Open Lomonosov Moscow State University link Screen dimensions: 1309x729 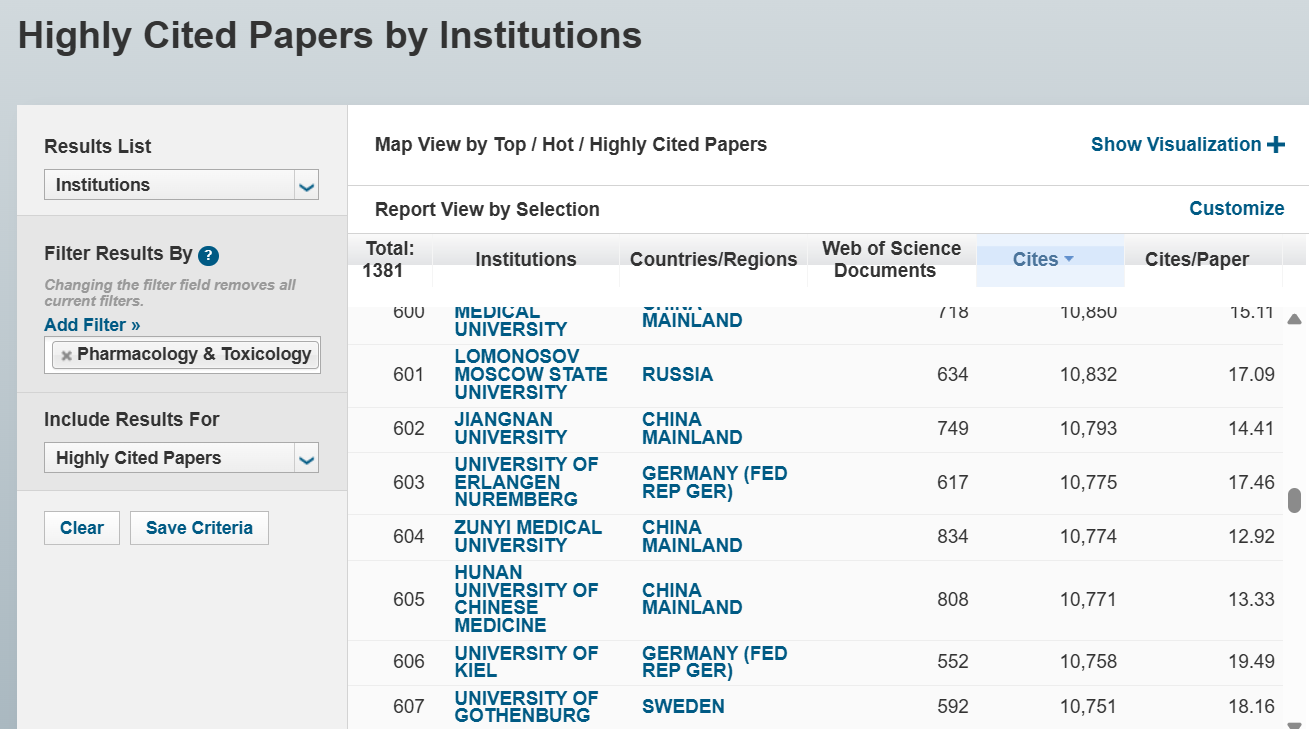pyautogui.click(x=531, y=374)
